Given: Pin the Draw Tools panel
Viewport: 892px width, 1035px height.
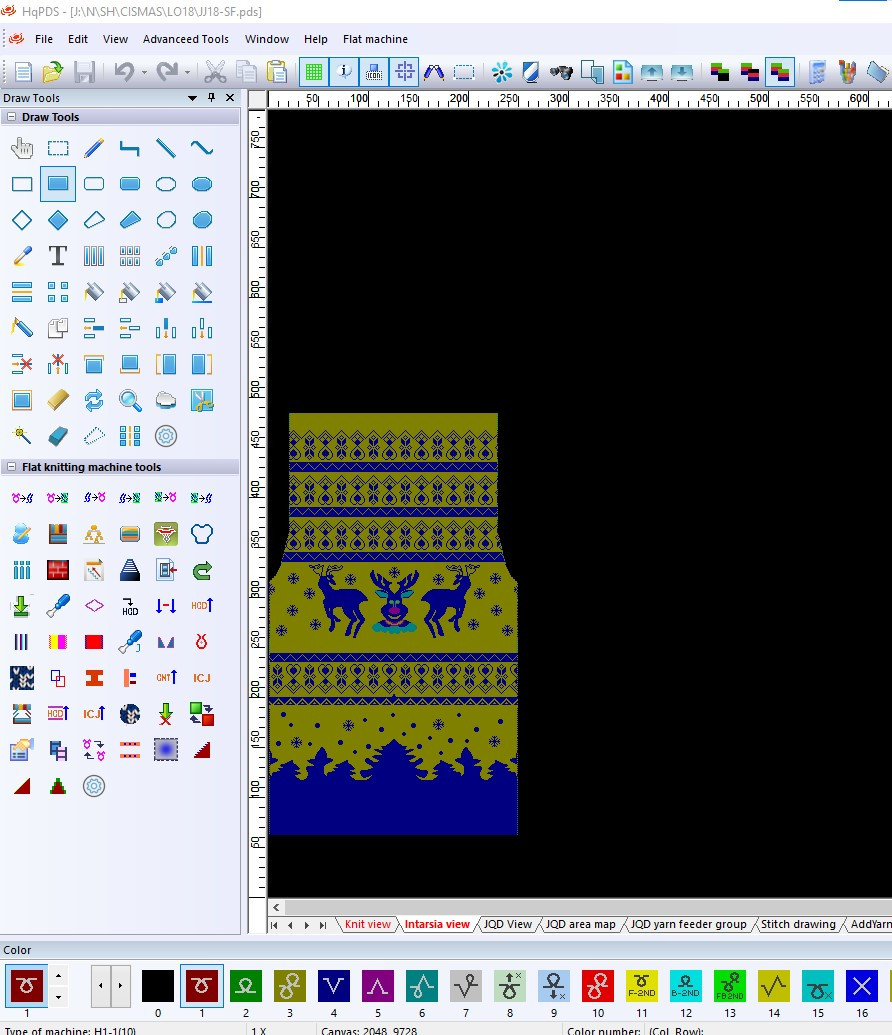Looking at the screenshot, I should [211, 98].
